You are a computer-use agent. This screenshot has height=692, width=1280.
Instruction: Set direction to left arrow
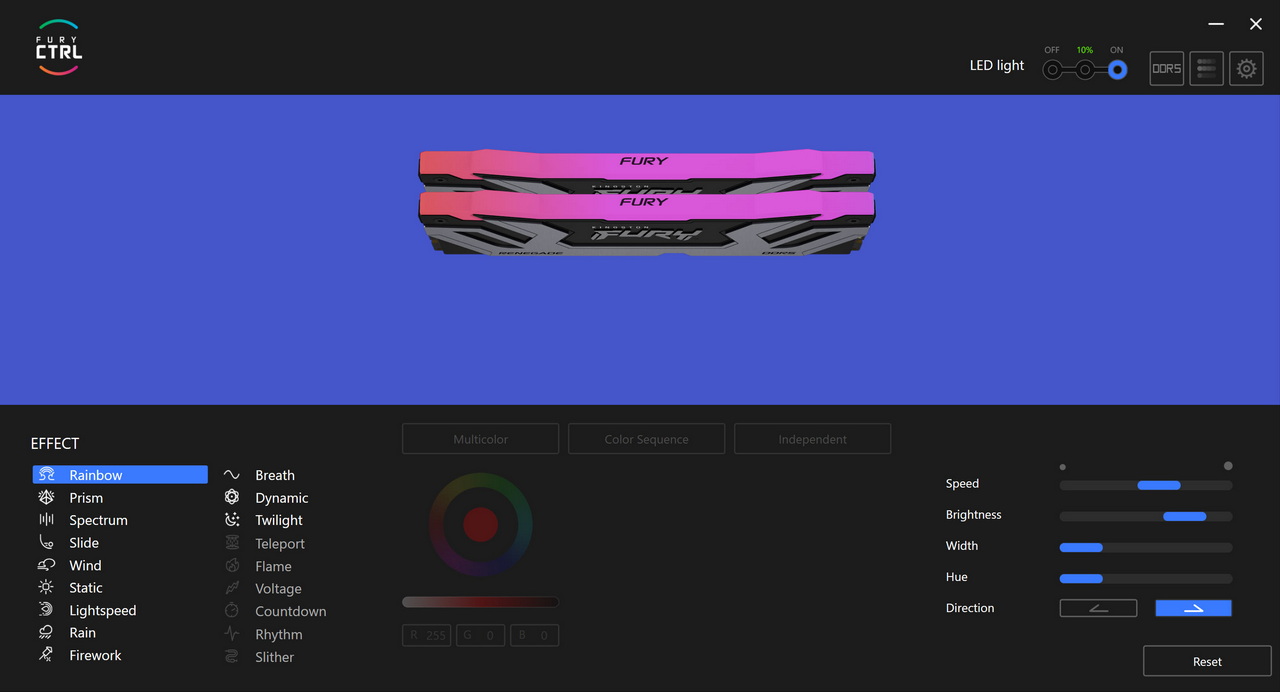coord(1098,608)
